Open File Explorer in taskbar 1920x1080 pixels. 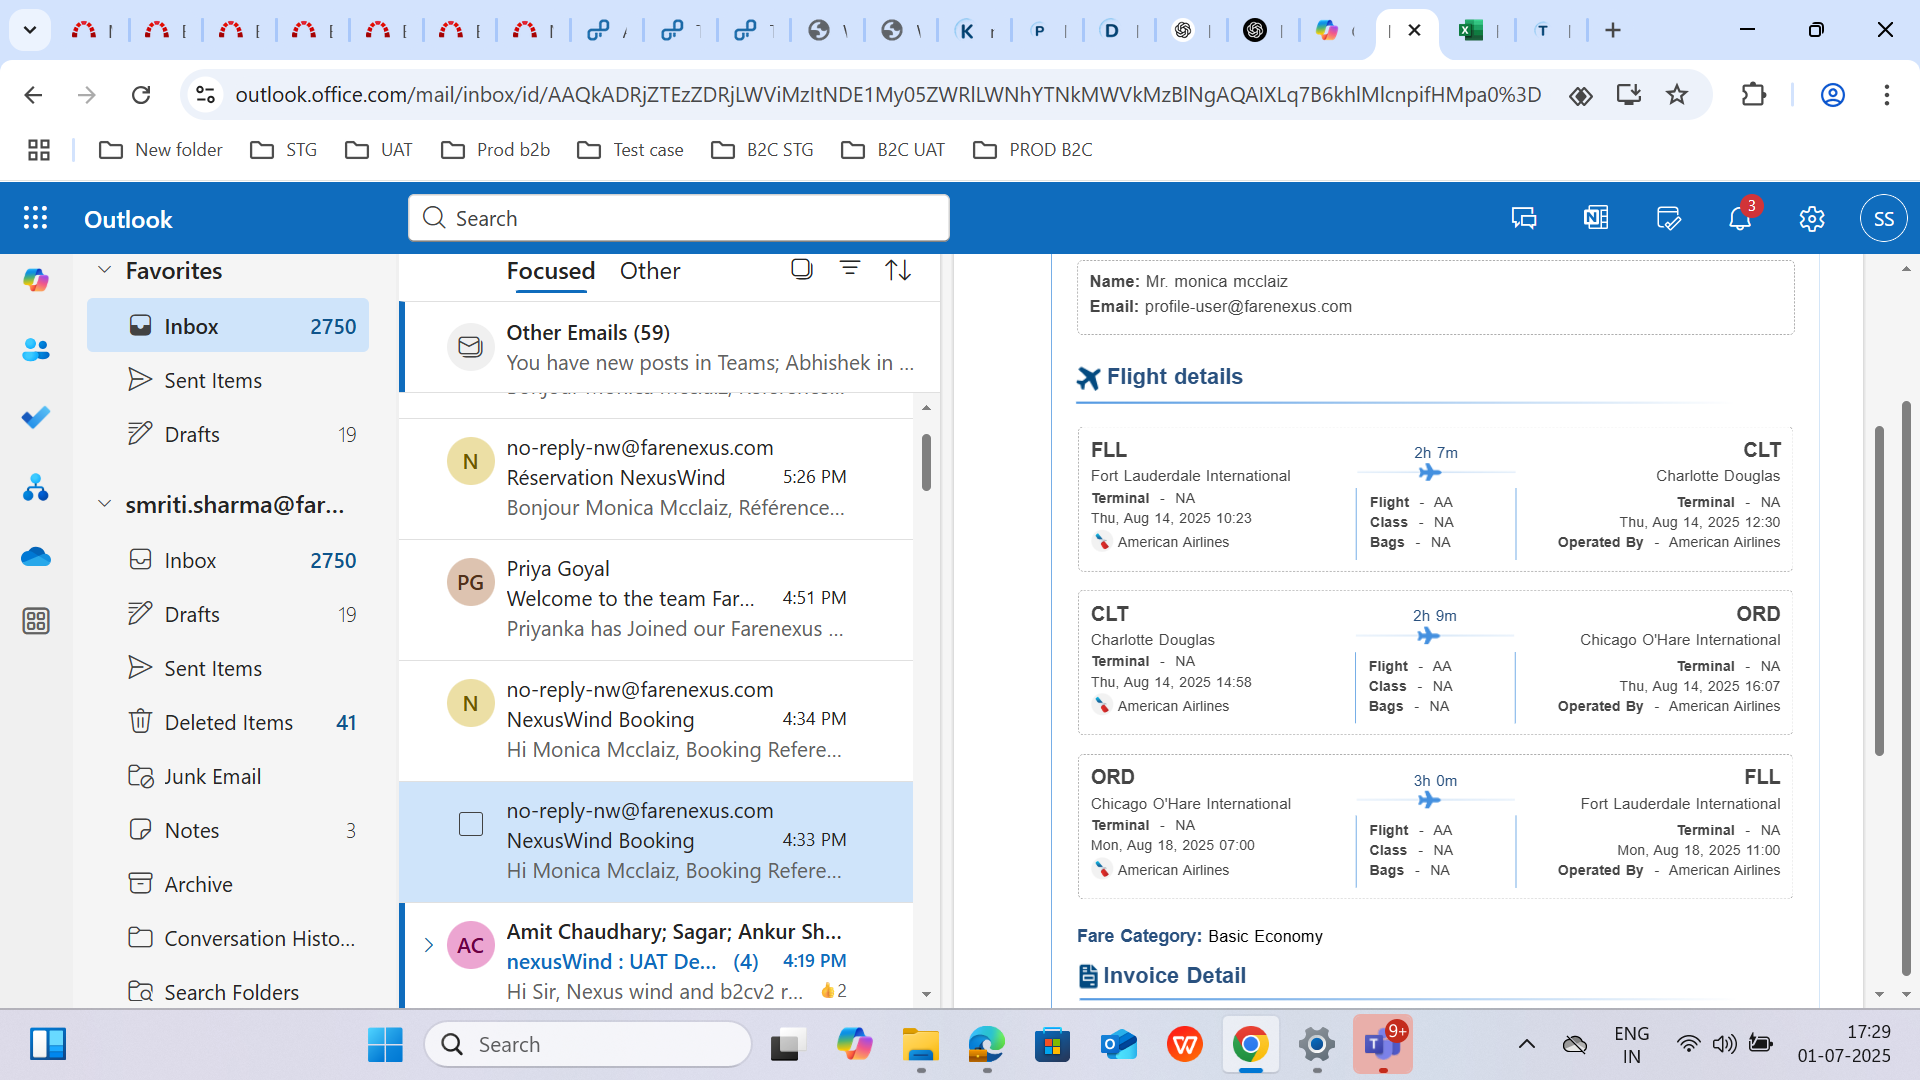tap(920, 1045)
